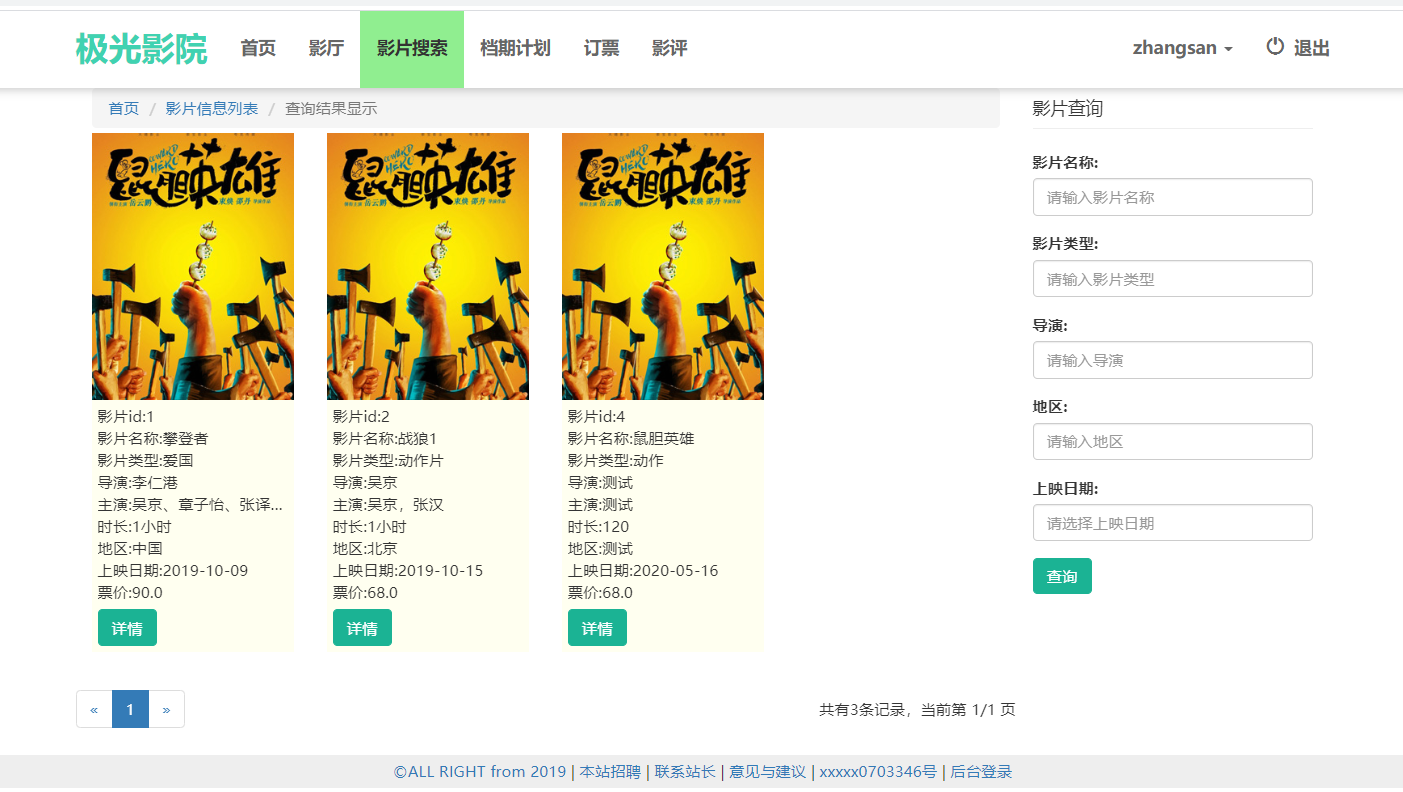
Task: Select the 影片搜索 nav tab
Action: (412, 49)
